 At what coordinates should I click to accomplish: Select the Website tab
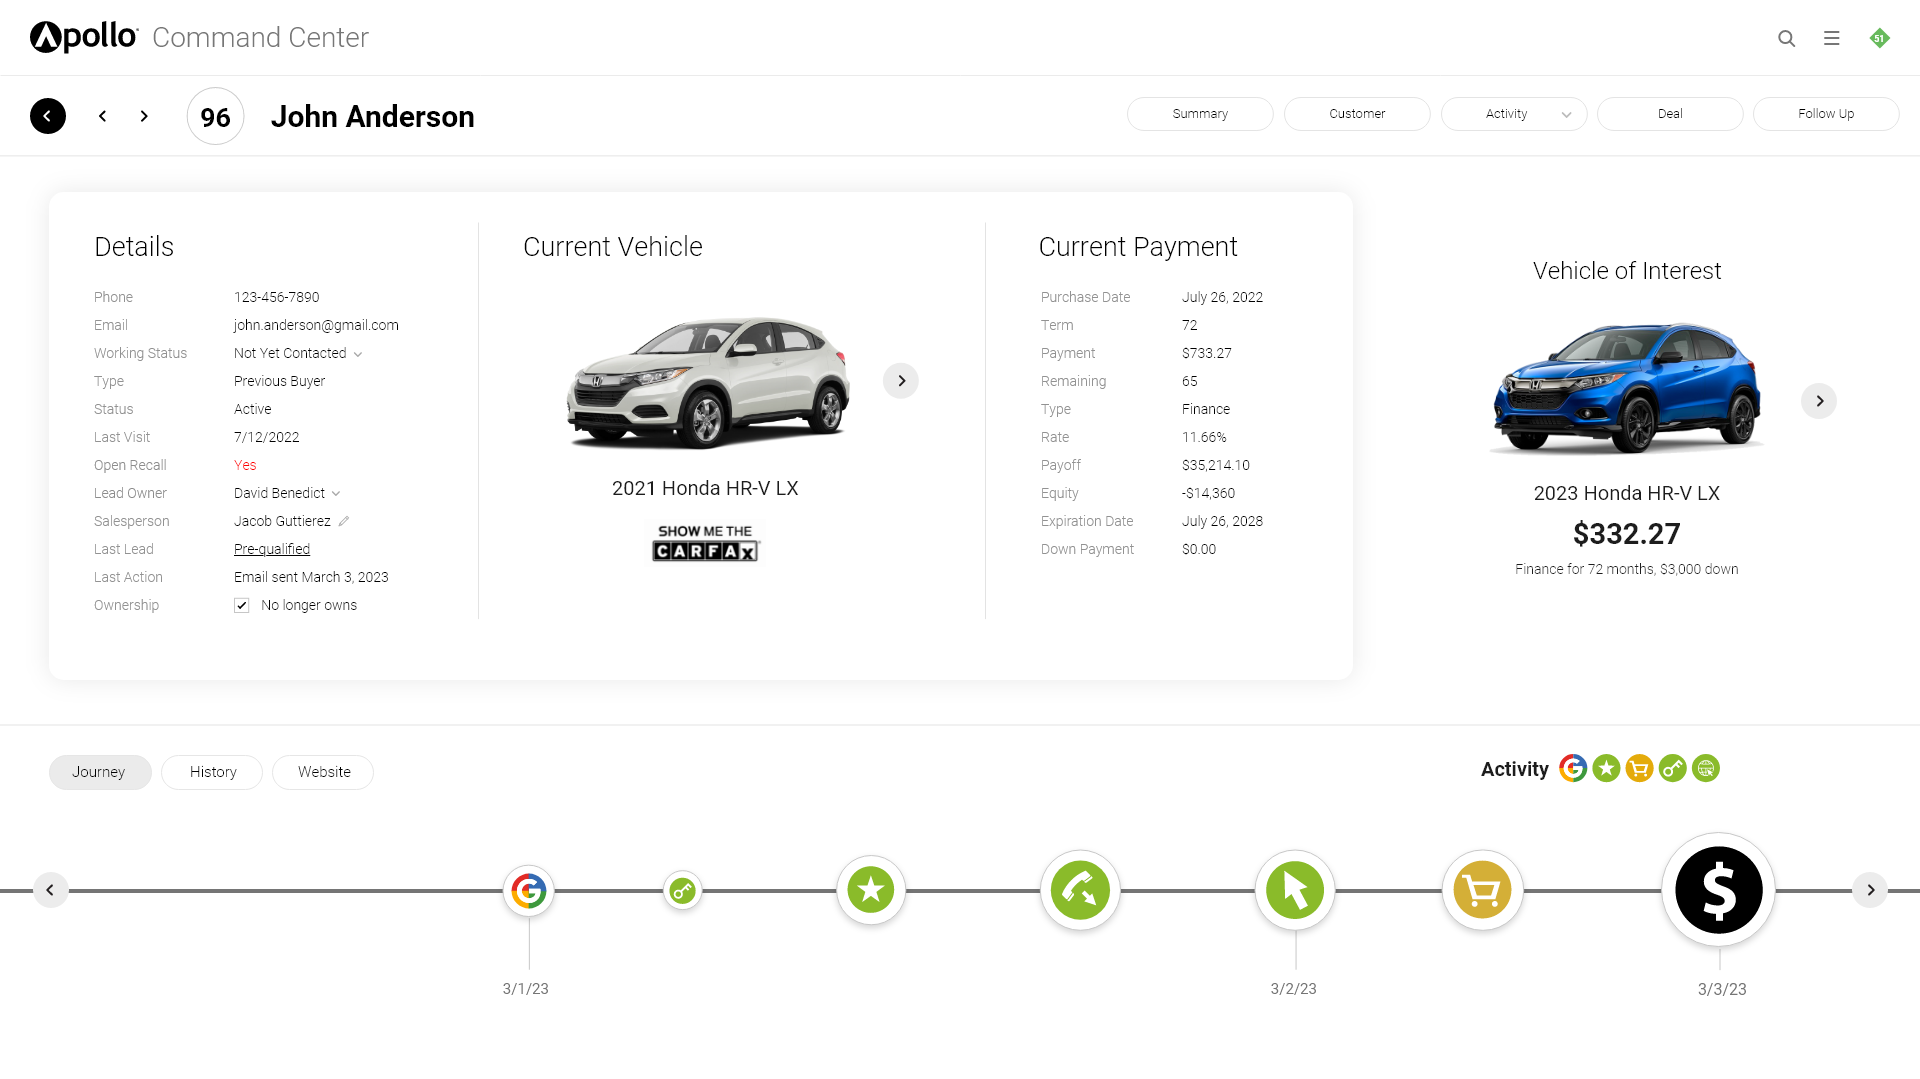(323, 772)
